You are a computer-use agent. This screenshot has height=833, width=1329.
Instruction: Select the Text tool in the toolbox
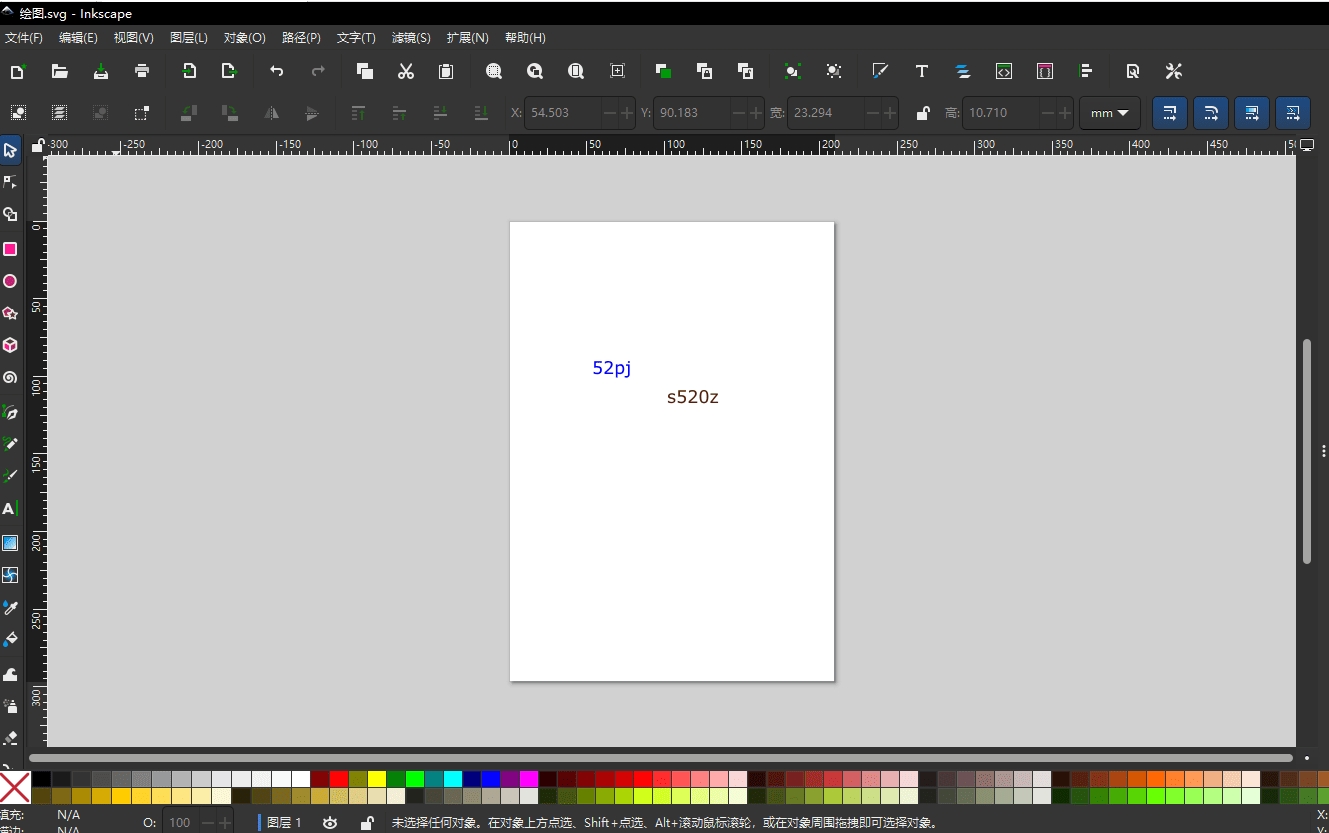coord(10,509)
